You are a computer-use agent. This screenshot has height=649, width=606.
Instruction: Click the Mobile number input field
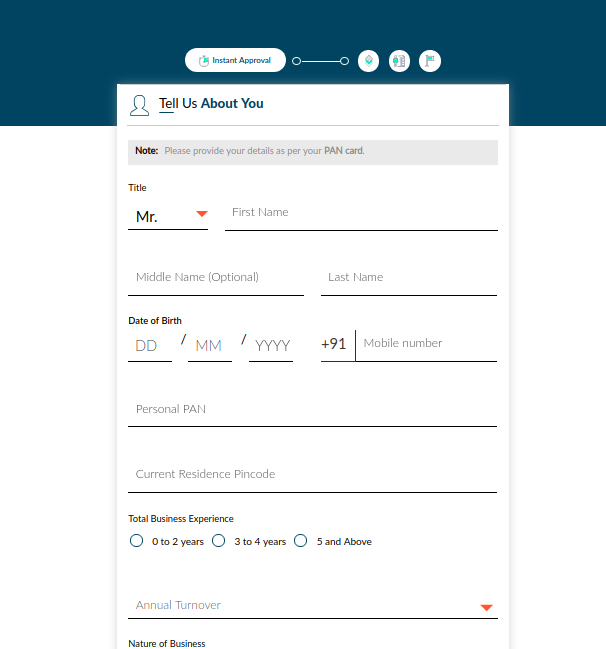426,344
